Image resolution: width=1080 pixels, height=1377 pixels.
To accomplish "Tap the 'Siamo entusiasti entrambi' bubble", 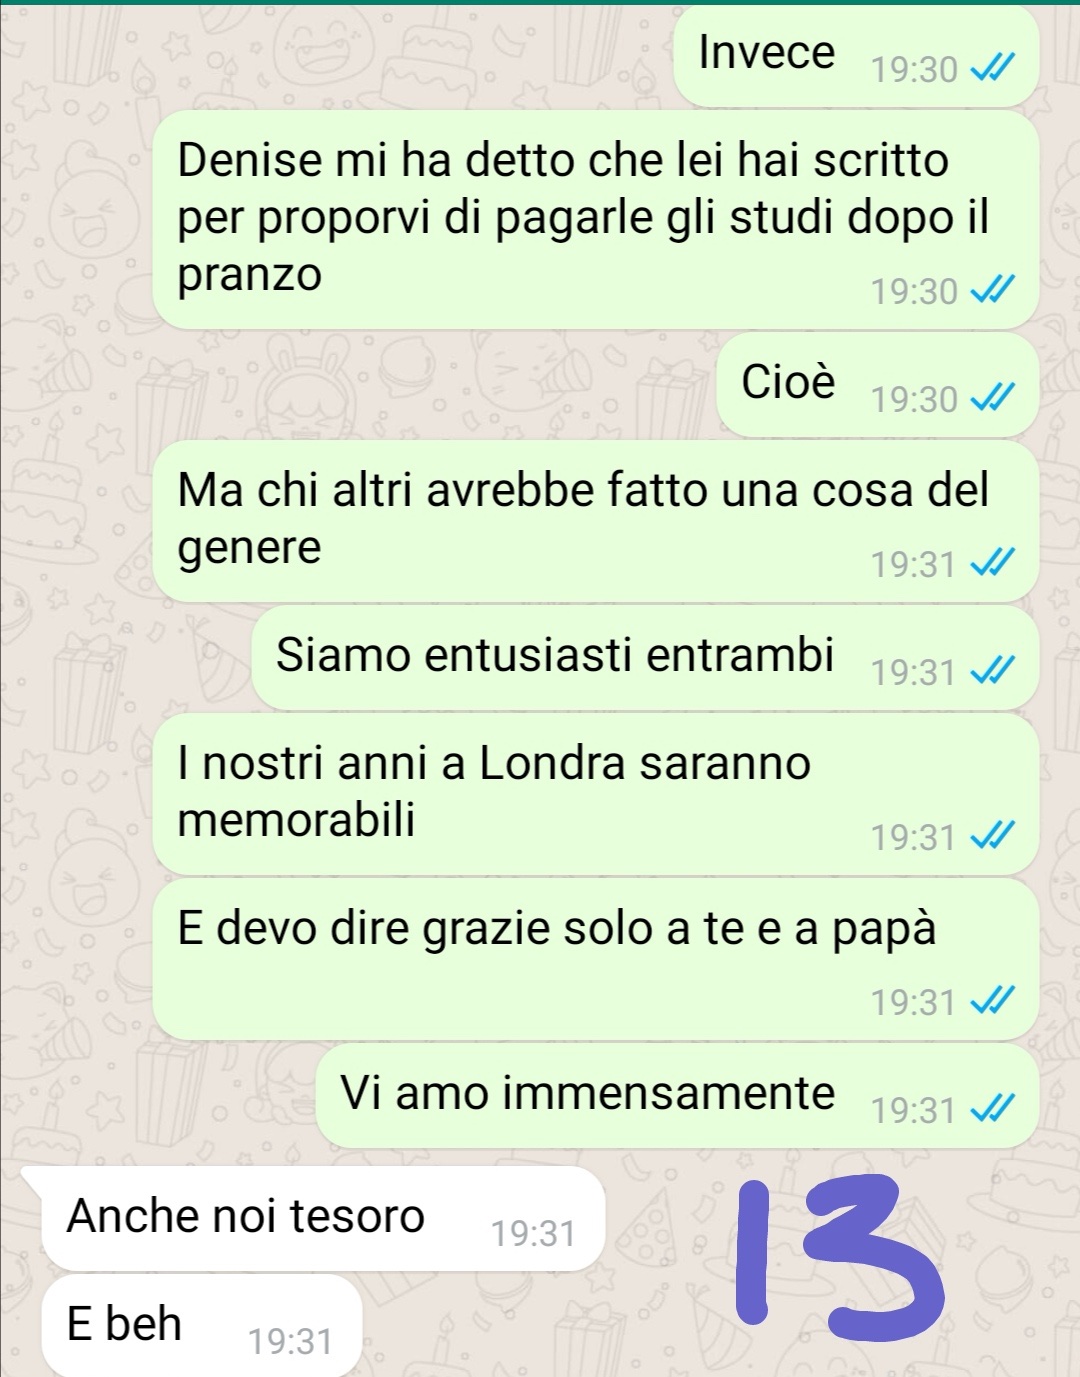I will (x=645, y=658).
